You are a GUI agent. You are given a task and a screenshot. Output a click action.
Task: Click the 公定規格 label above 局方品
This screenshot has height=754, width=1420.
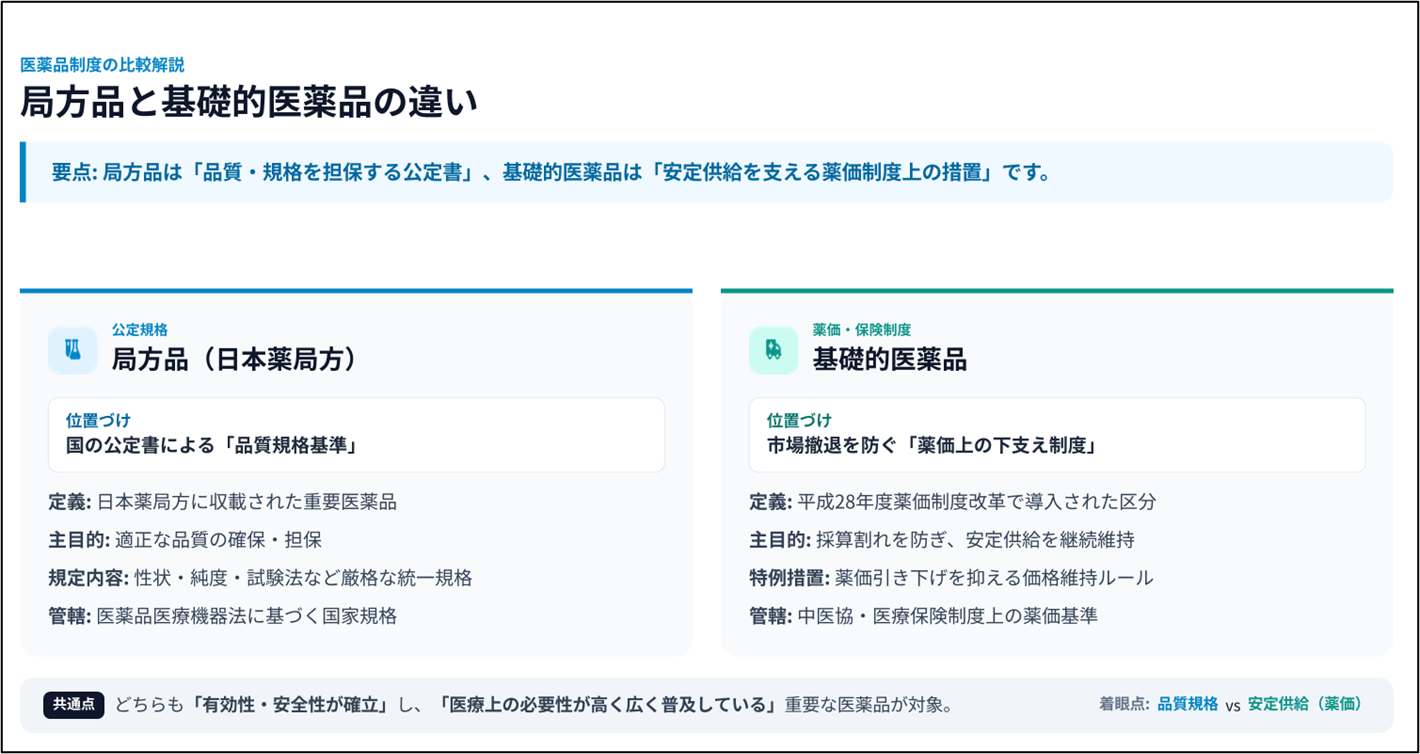pos(139,330)
